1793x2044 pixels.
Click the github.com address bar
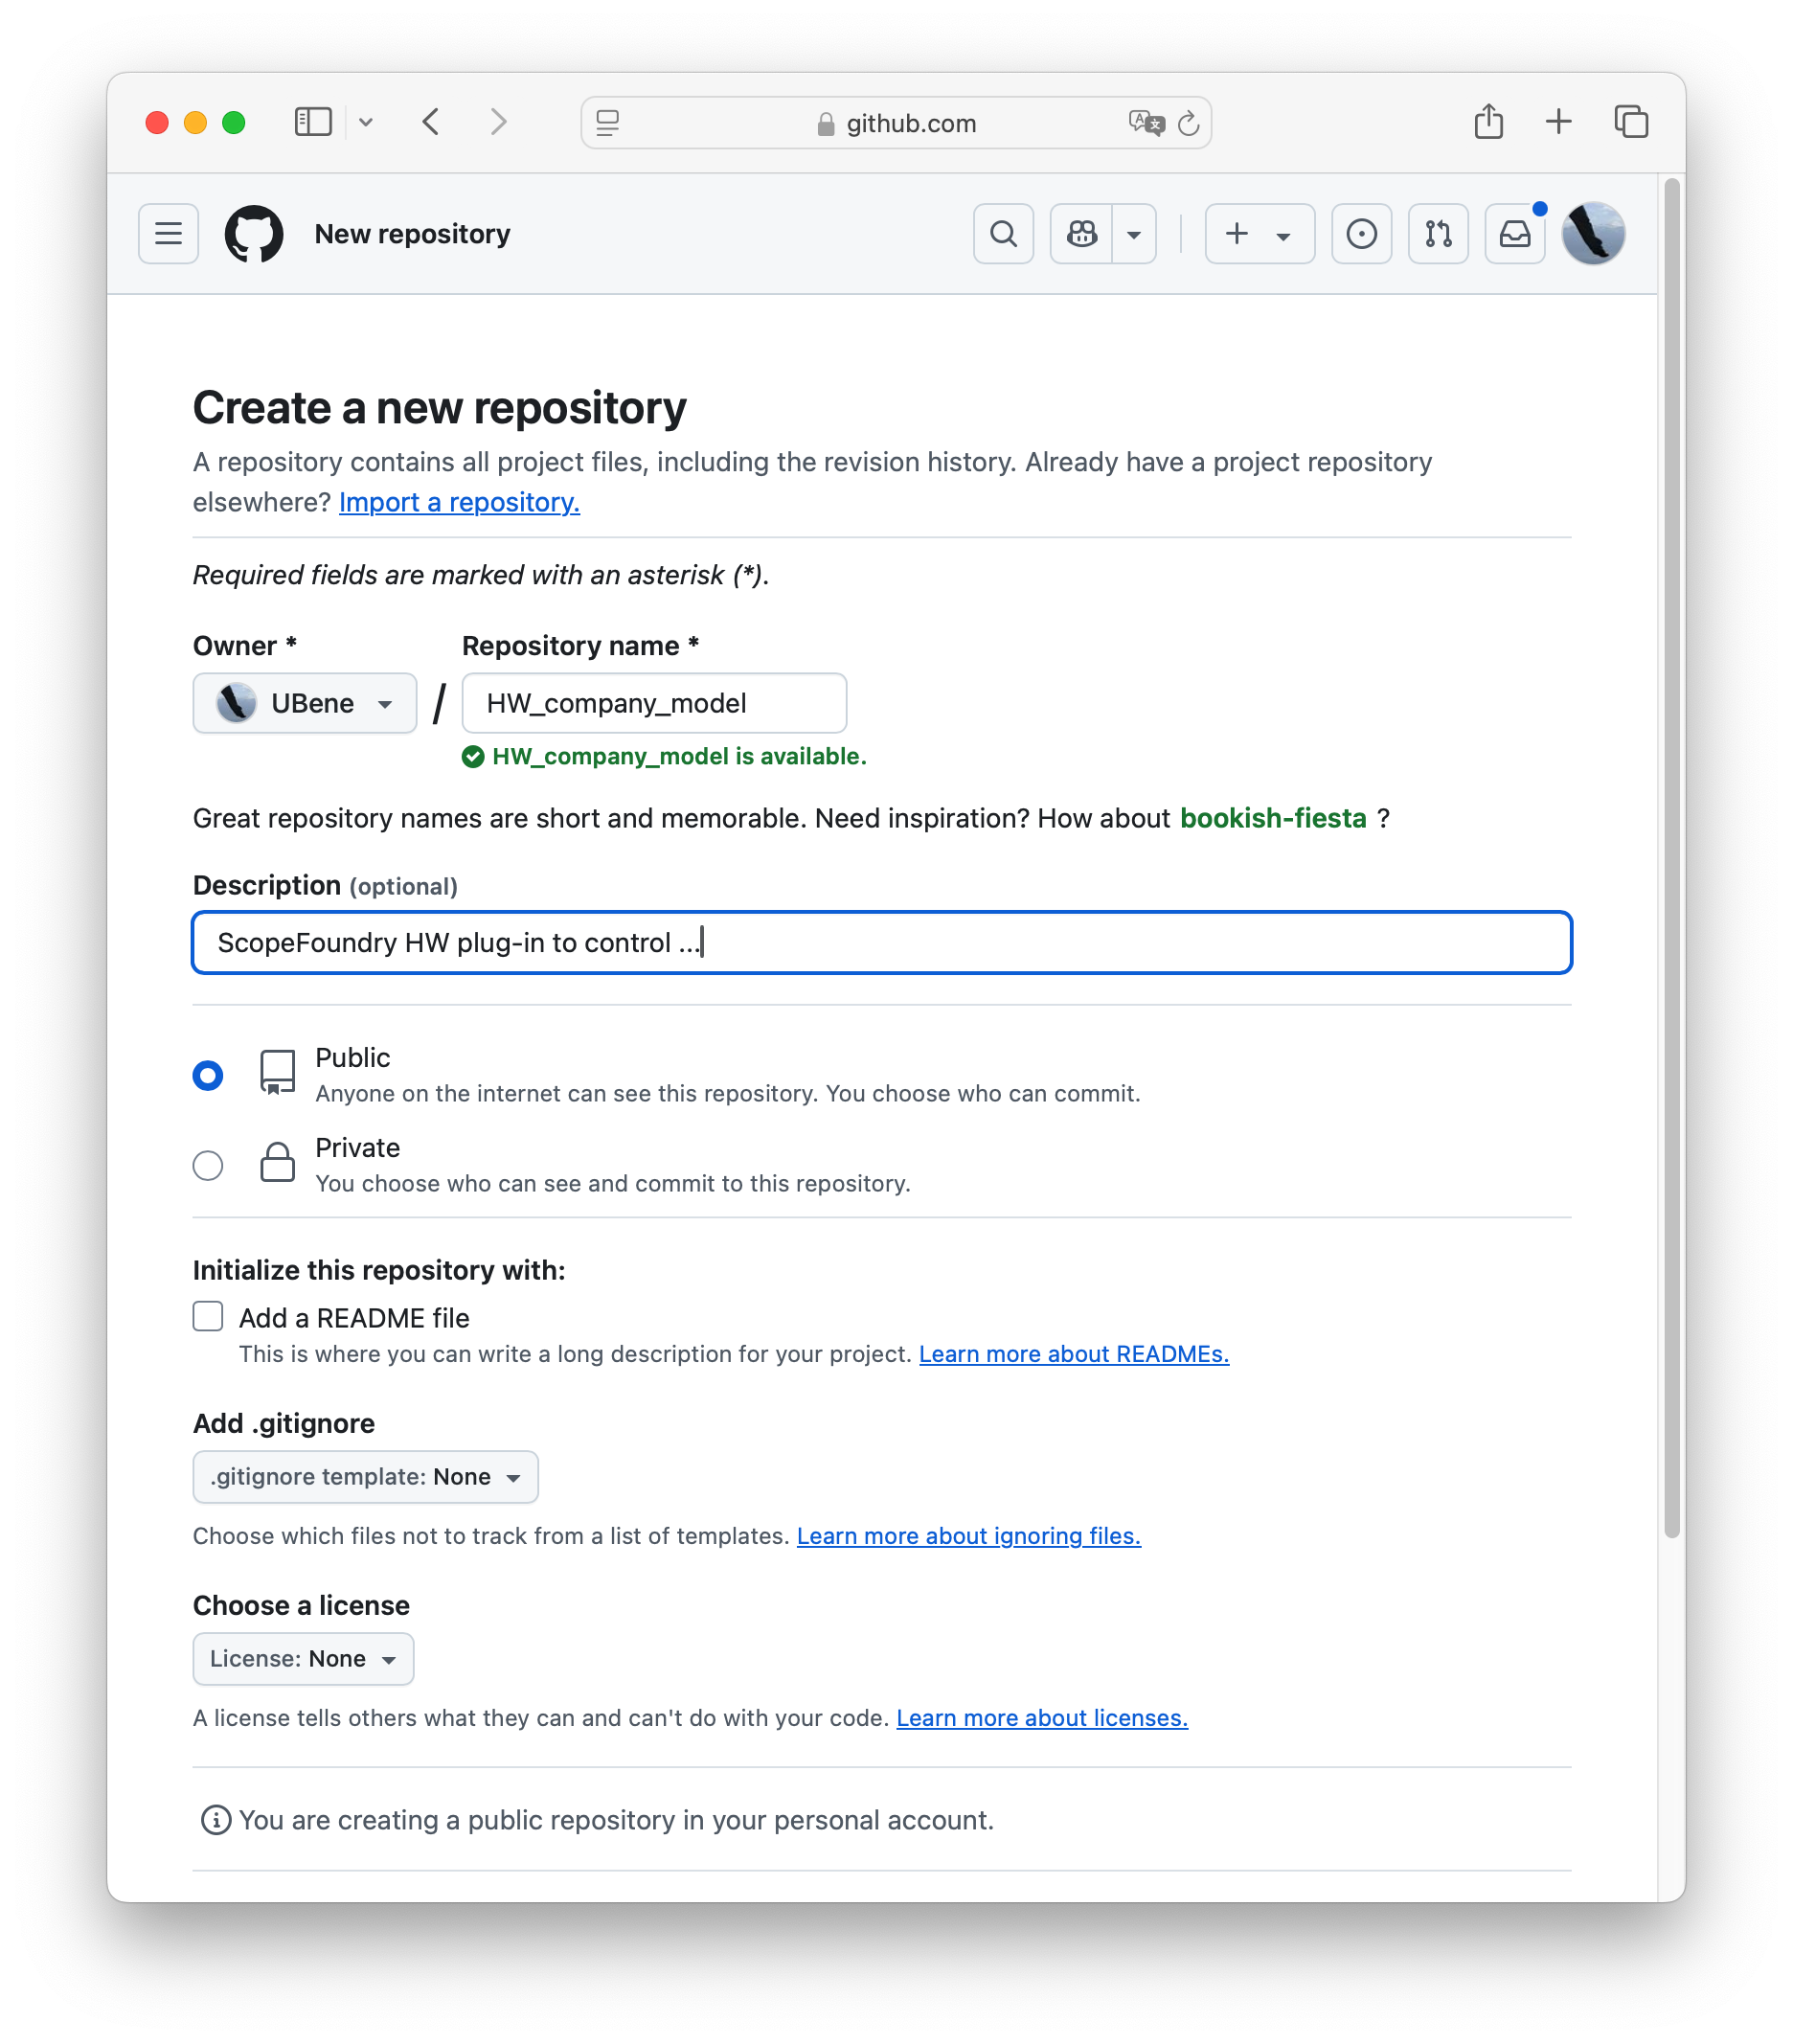click(896, 123)
